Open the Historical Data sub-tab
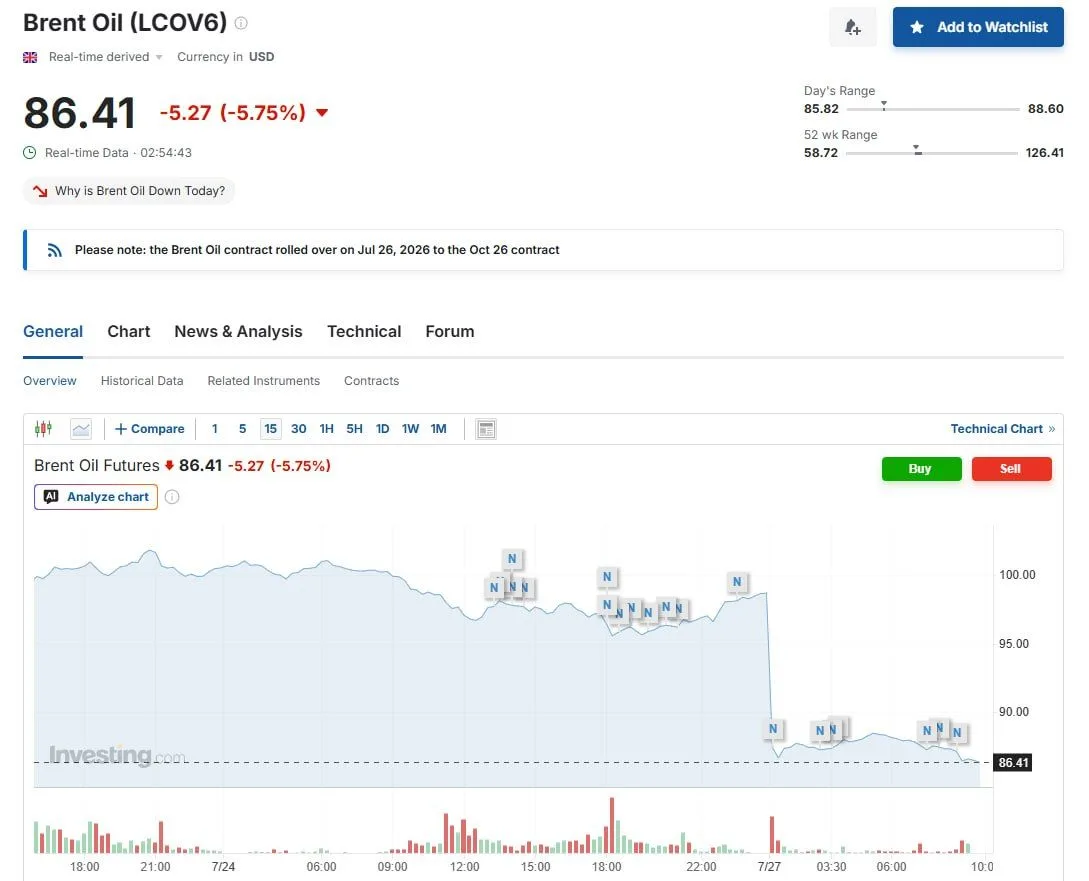This screenshot has height=881, width=1089. 142,381
